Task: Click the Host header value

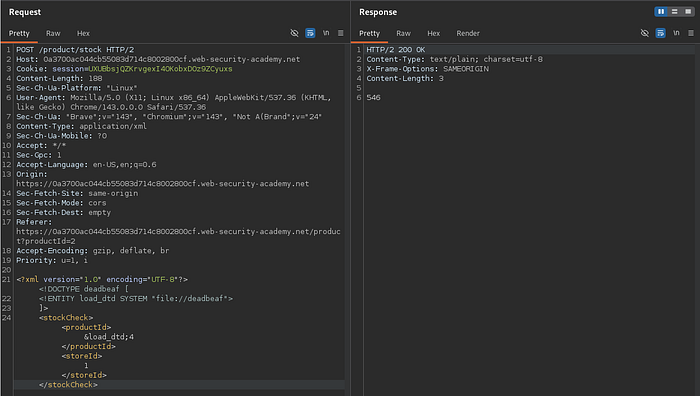Action: point(171,59)
